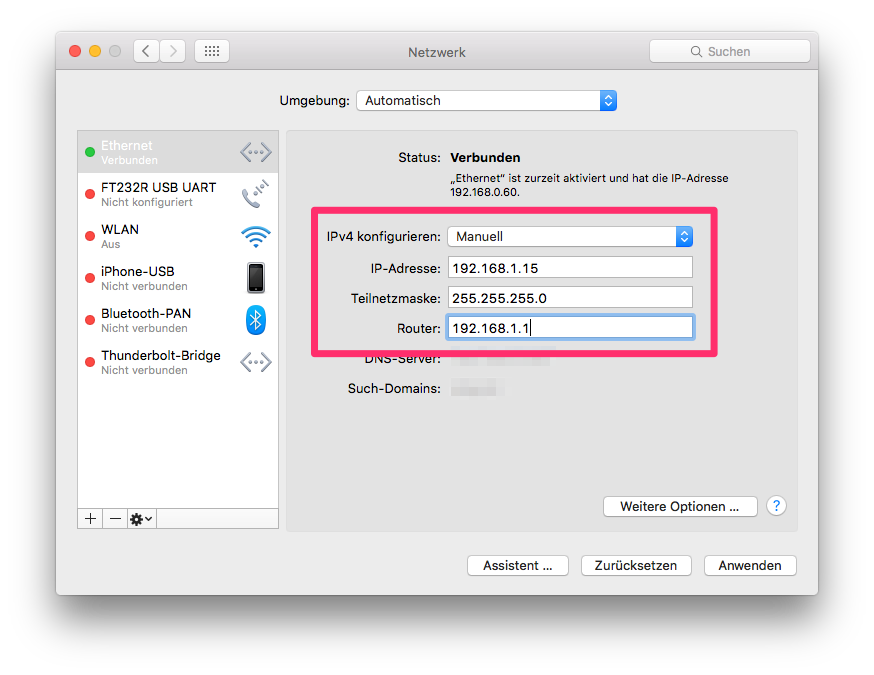874x675 pixels.
Task: Select the Thunderbolt-Bridge service
Action: (178, 362)
